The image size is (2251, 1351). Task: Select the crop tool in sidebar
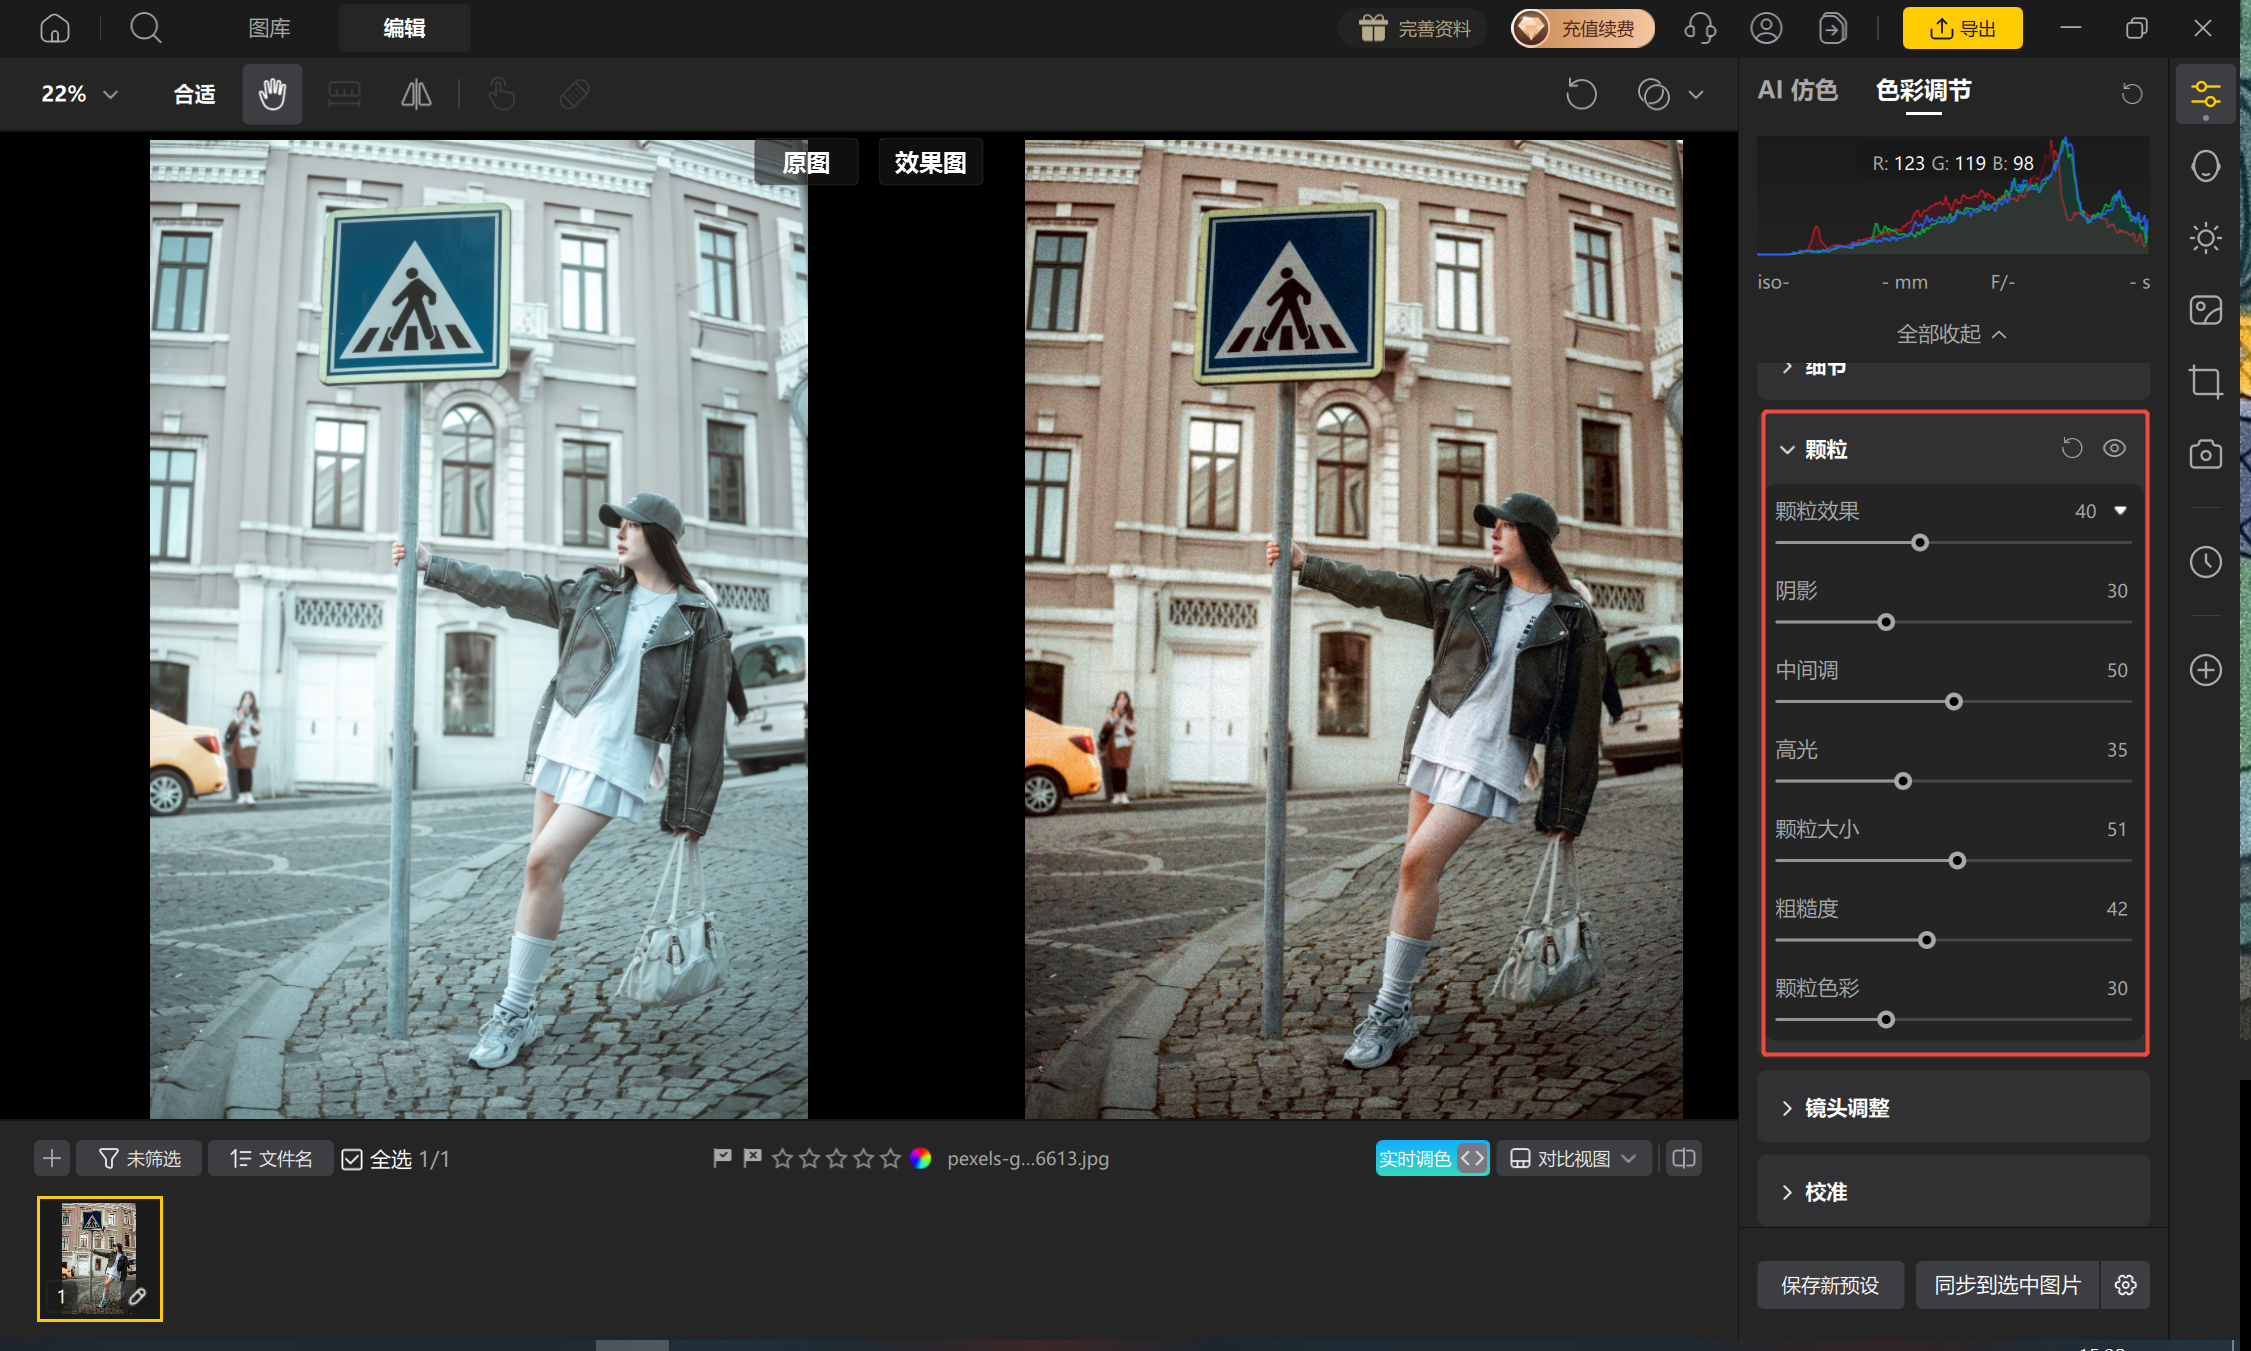click(2205, 382)
